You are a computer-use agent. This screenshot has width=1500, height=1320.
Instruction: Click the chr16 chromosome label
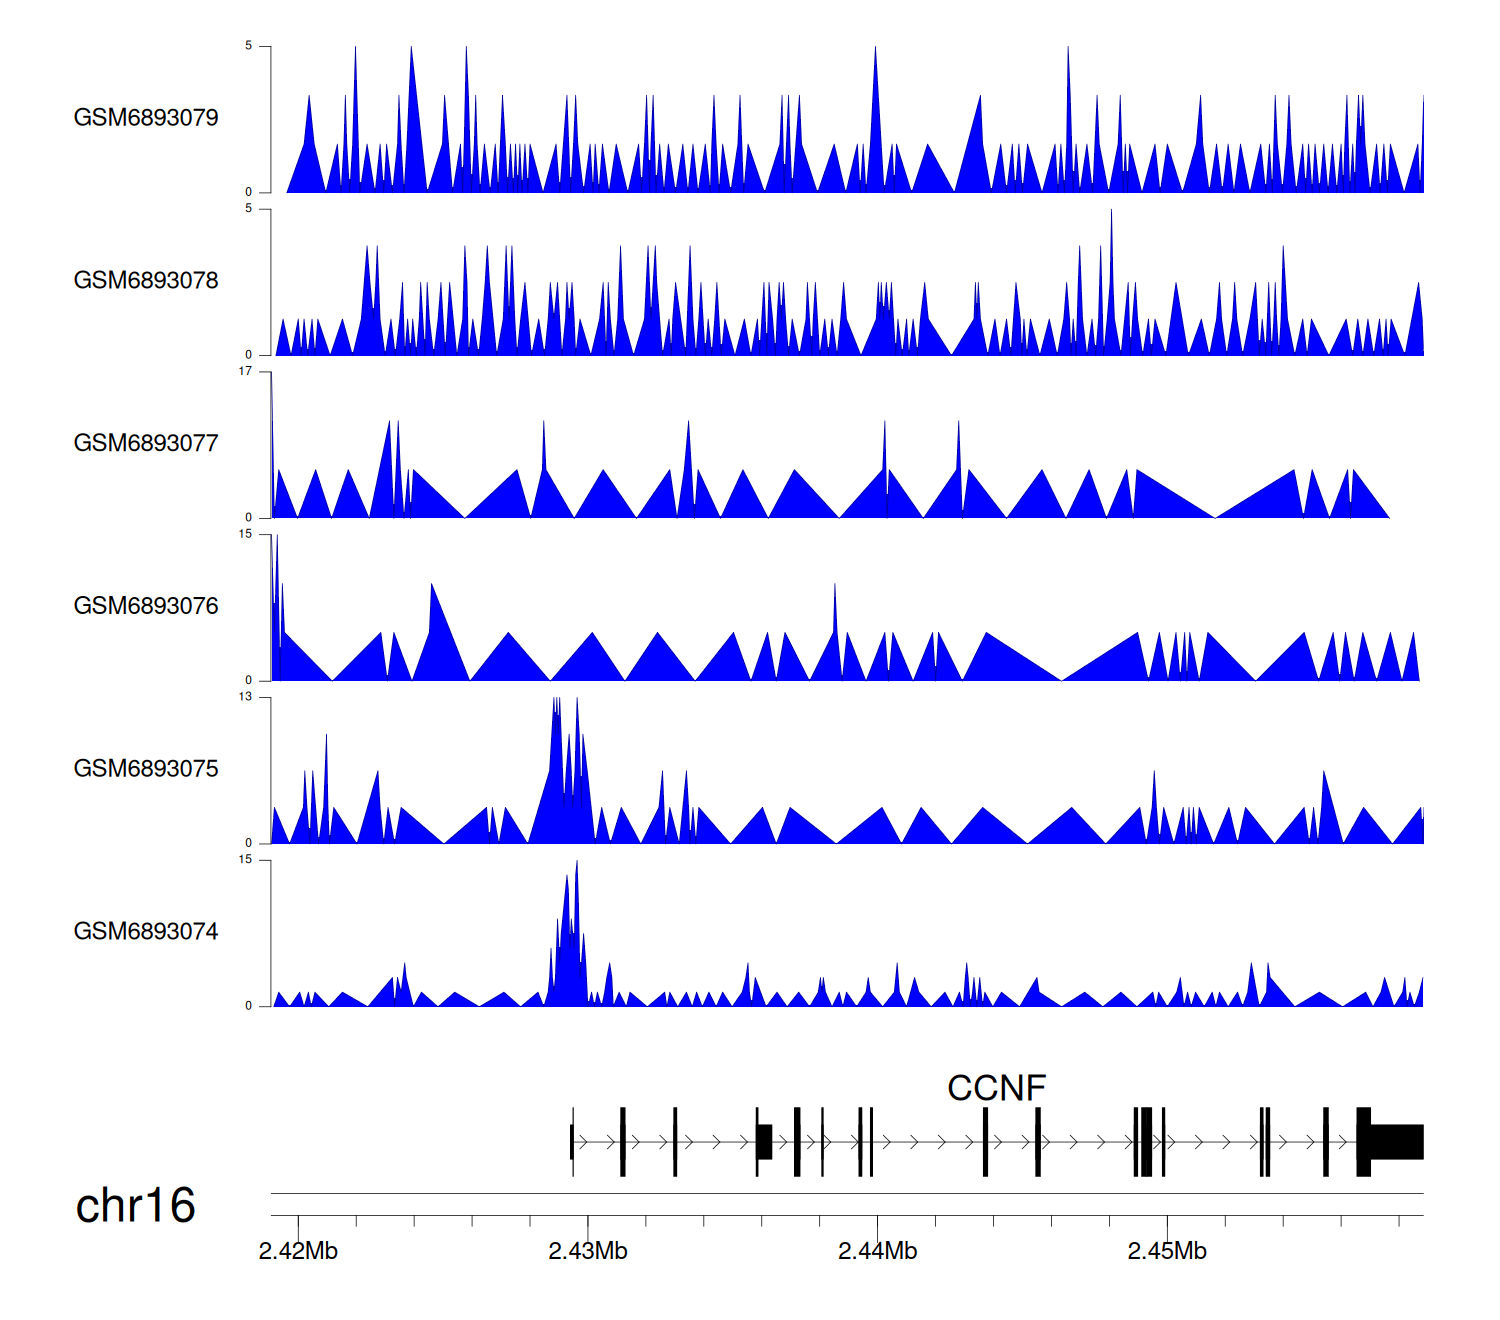[x=135, y=1206]
